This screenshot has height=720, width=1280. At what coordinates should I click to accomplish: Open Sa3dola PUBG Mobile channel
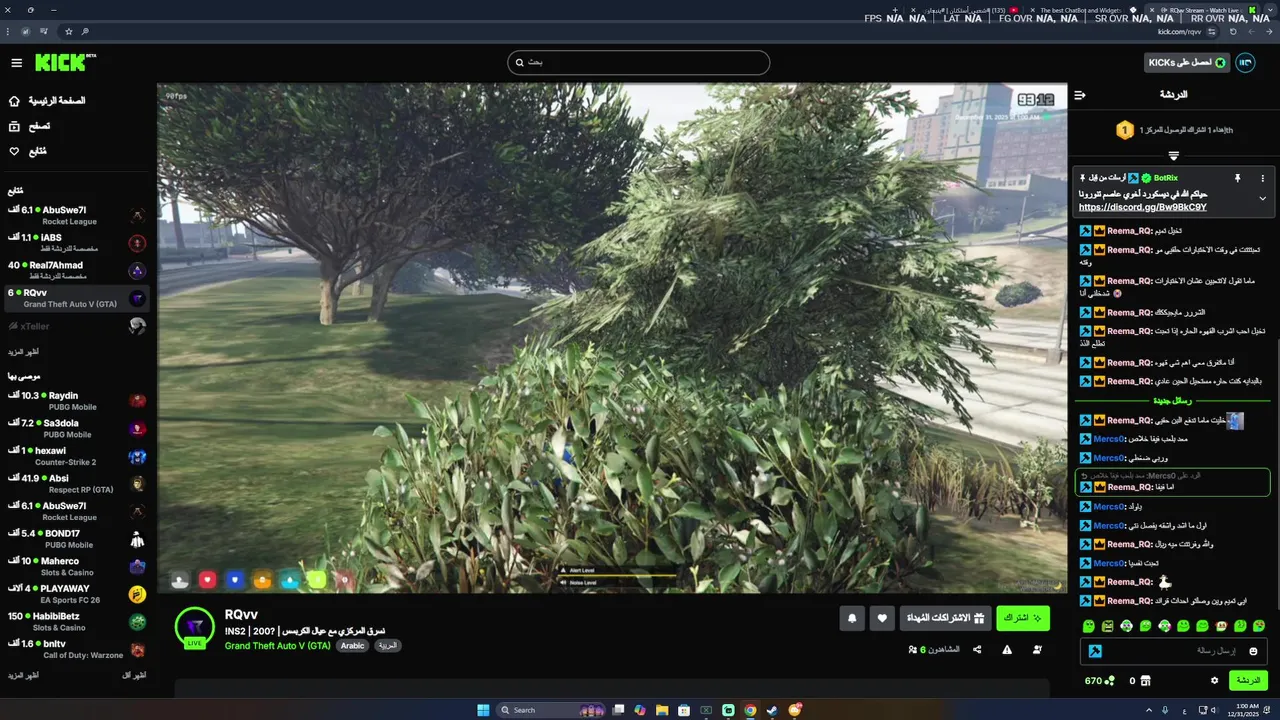76,429
